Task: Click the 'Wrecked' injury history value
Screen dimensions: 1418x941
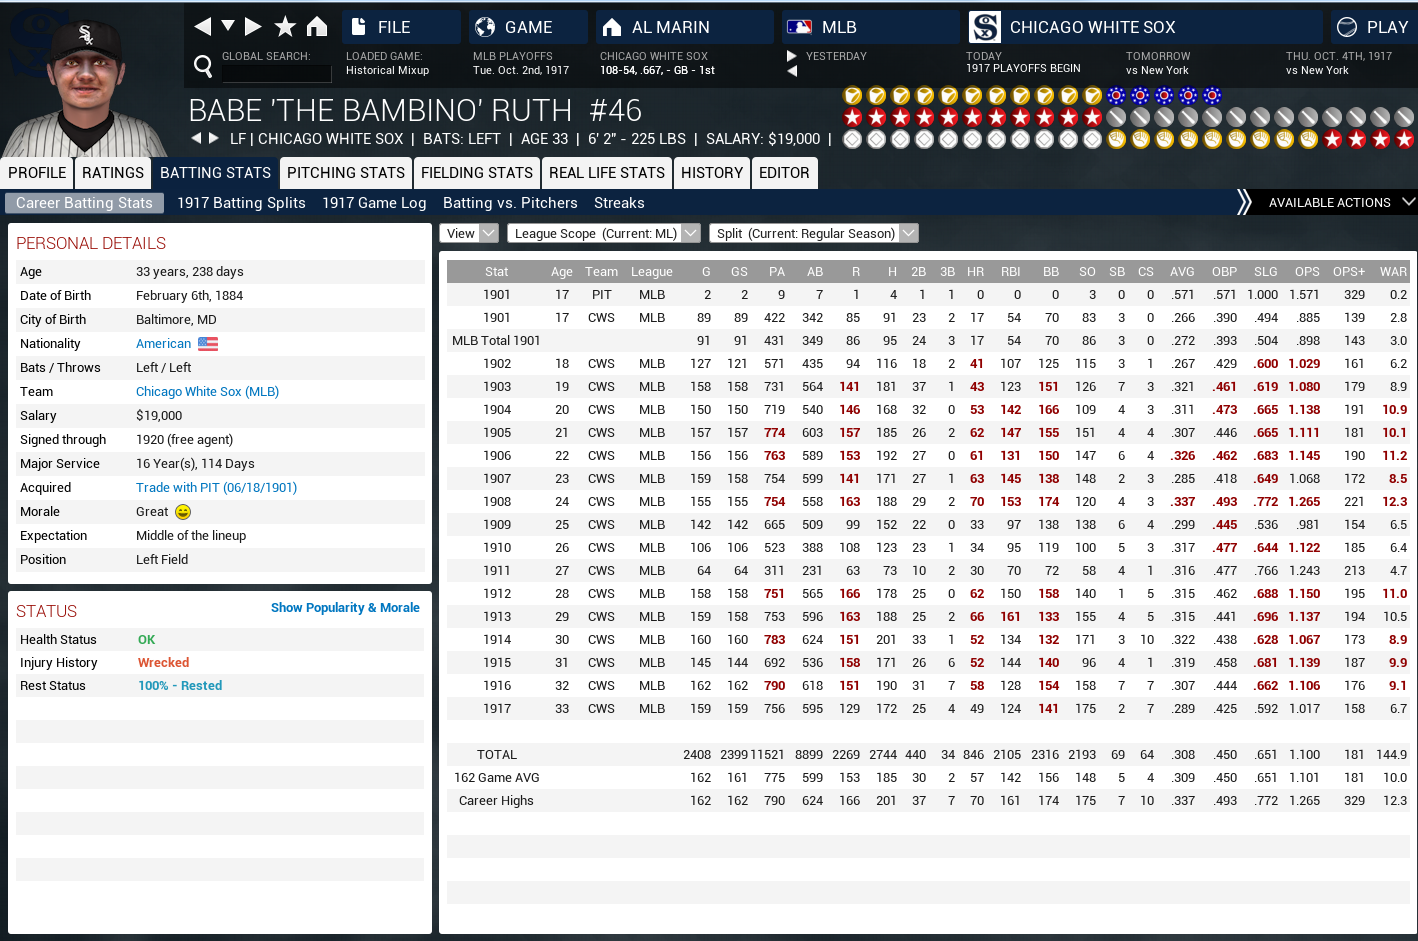Action: 163,663
